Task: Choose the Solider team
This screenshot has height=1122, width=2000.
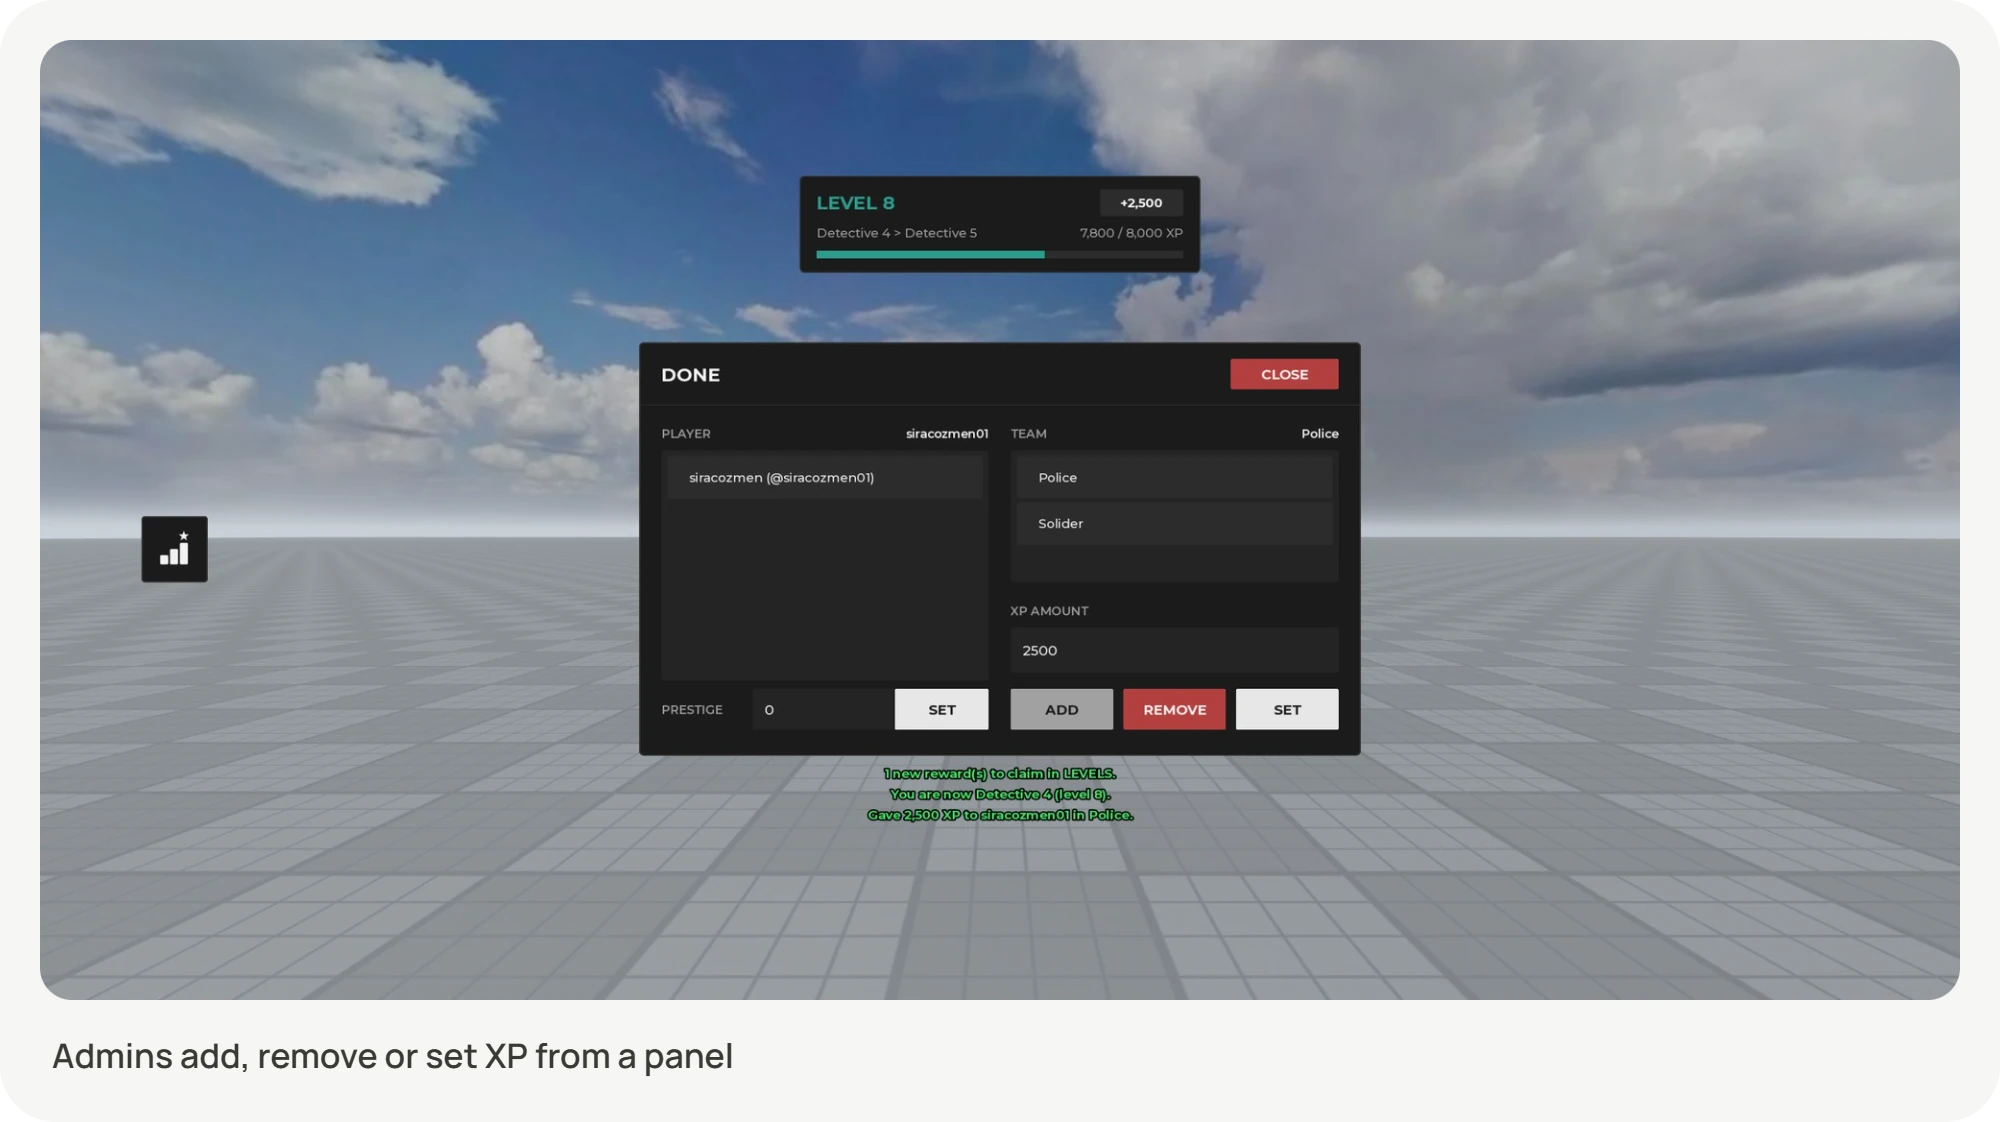Action: coord(1174,523)
